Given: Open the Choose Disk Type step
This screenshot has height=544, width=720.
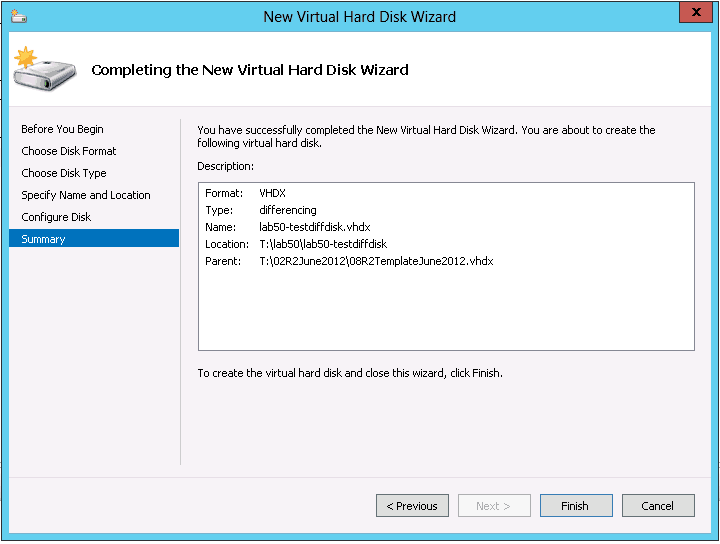Looking at the screenshot, I should (64, 173).
